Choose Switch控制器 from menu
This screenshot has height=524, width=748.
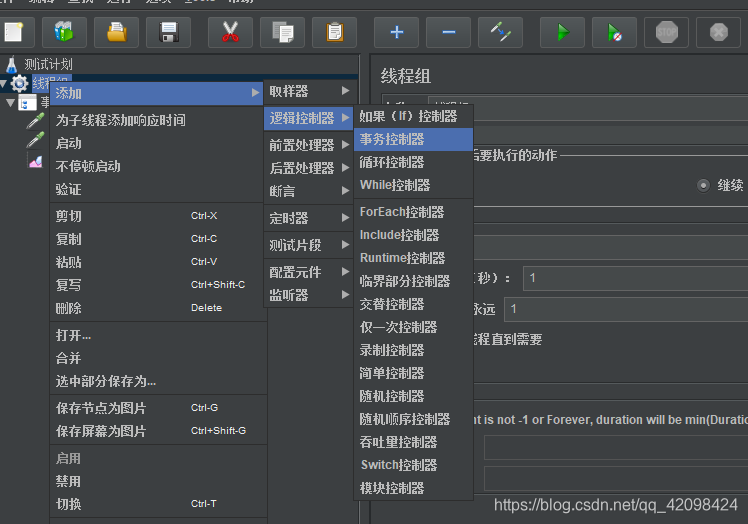coord(413,465)
